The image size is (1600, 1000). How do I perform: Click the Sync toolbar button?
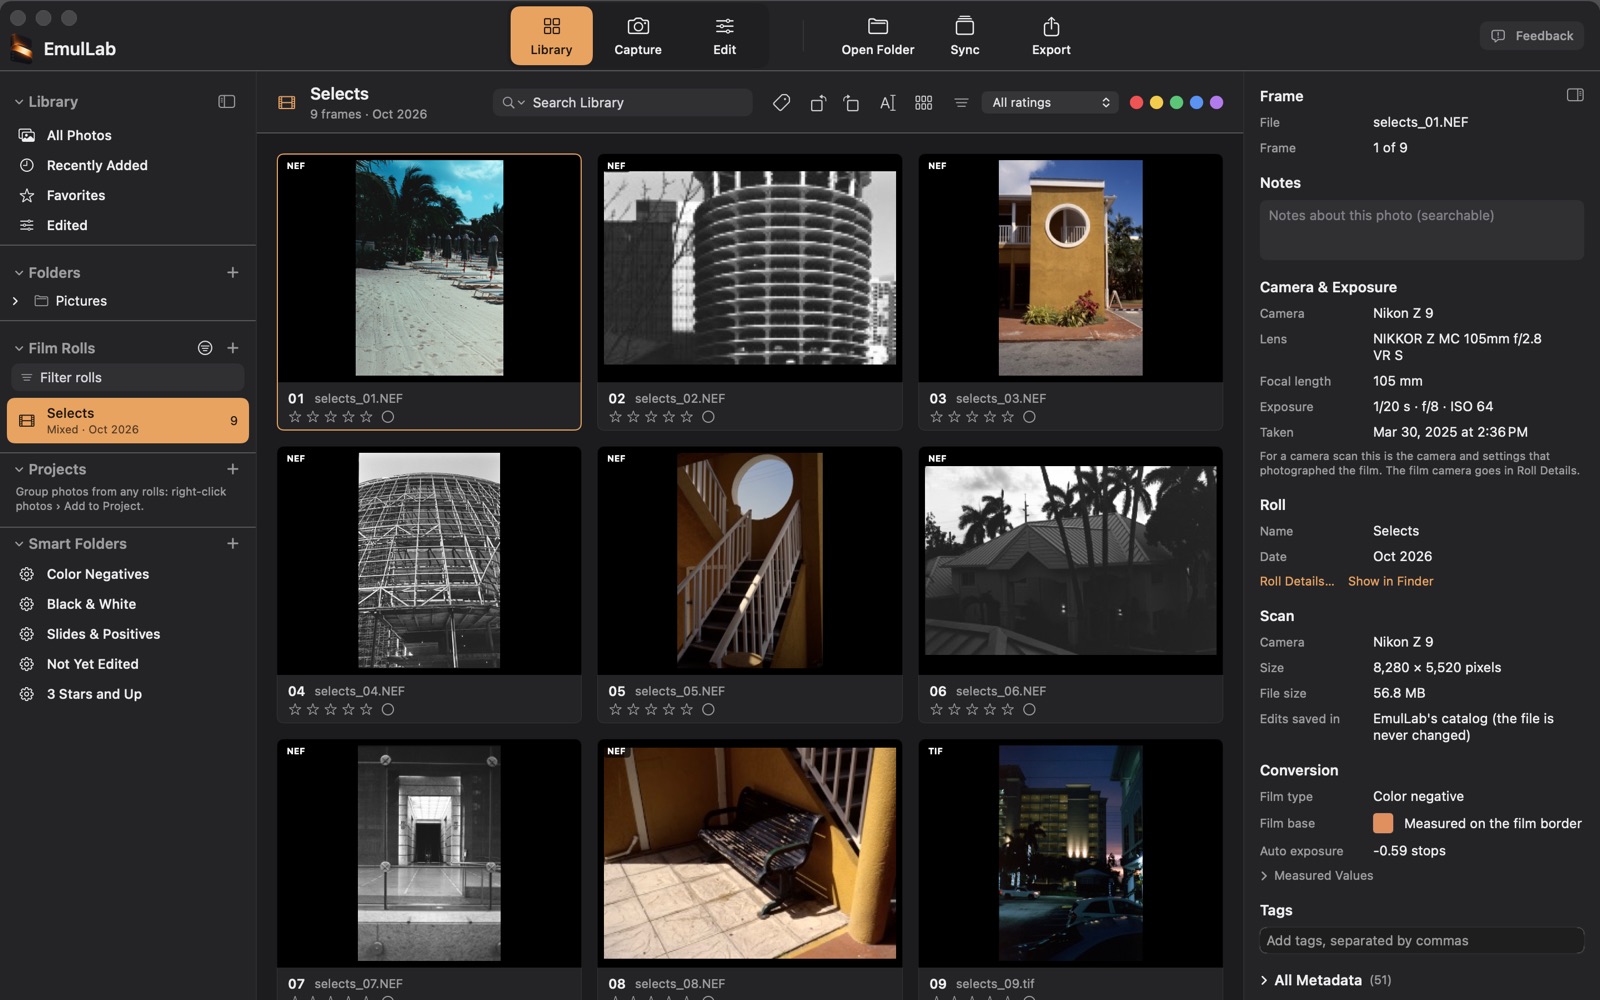[965, 36]
